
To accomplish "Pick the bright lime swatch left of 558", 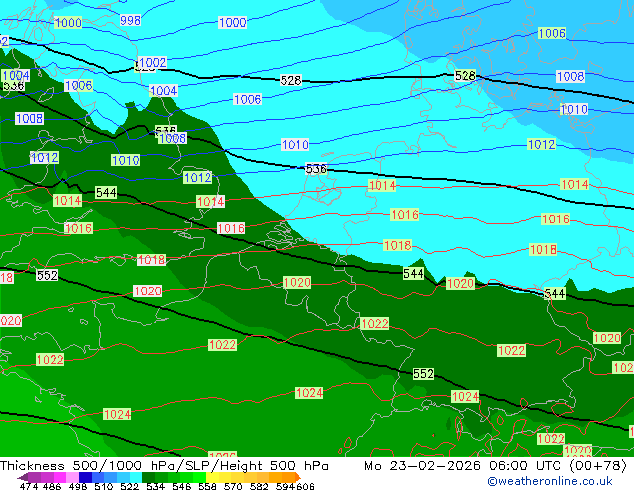I will tap(199, 477).
